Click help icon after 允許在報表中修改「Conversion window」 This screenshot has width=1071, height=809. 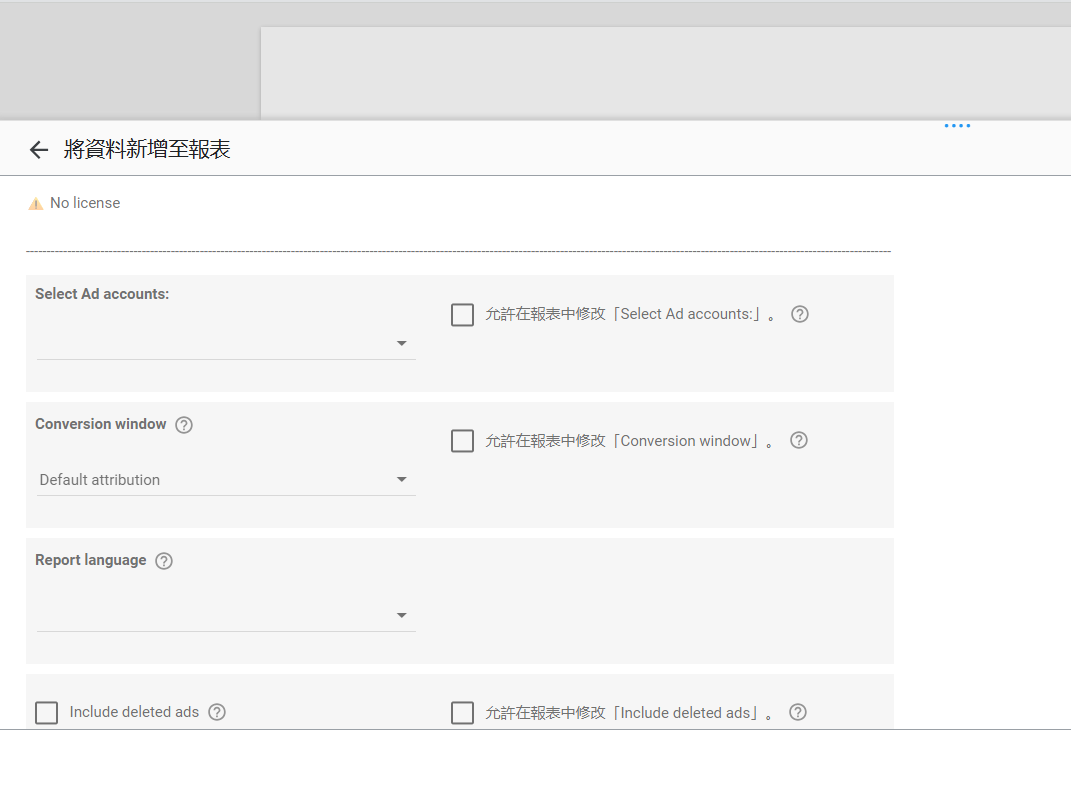click(x=798, y=440)
